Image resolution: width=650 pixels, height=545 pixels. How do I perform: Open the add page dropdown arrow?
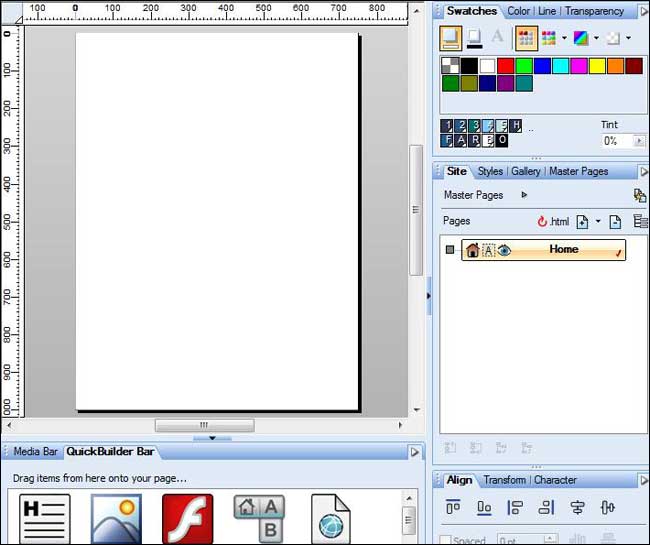[598, 221]
